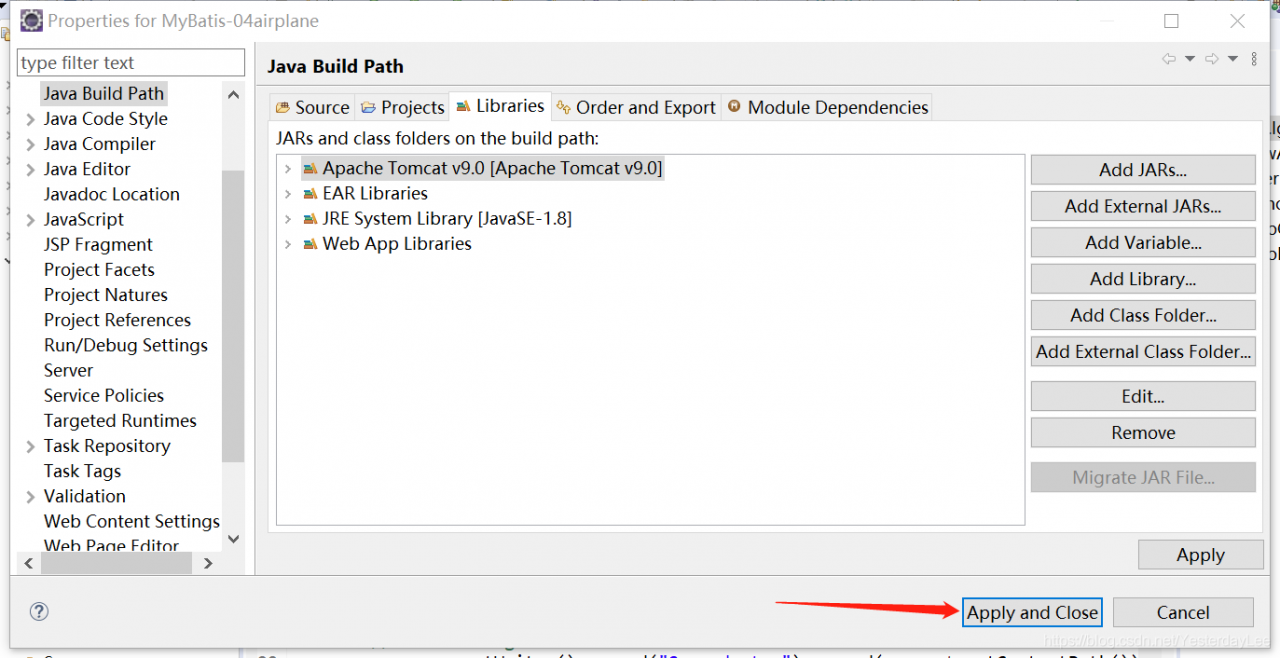
Task: Expand the Apache Tomcat v9.0 library node
Action: (x=288, y=169)
